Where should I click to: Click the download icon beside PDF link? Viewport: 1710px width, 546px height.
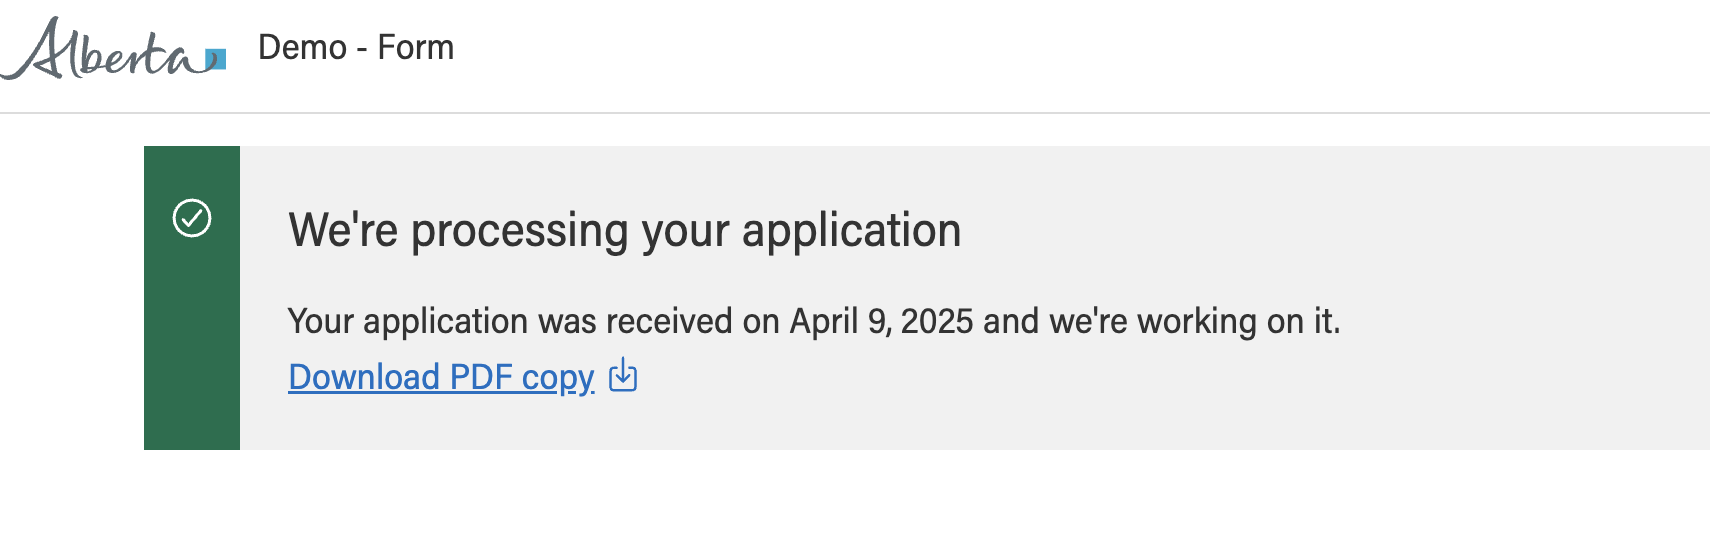pos(623,375)
